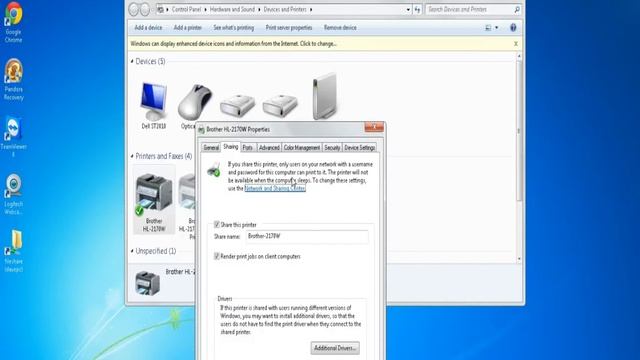The height and width of the screenshot is (360, 640).
Task: Click the vertical scrollbar in Devices and Printers
Action: point(519,131)
